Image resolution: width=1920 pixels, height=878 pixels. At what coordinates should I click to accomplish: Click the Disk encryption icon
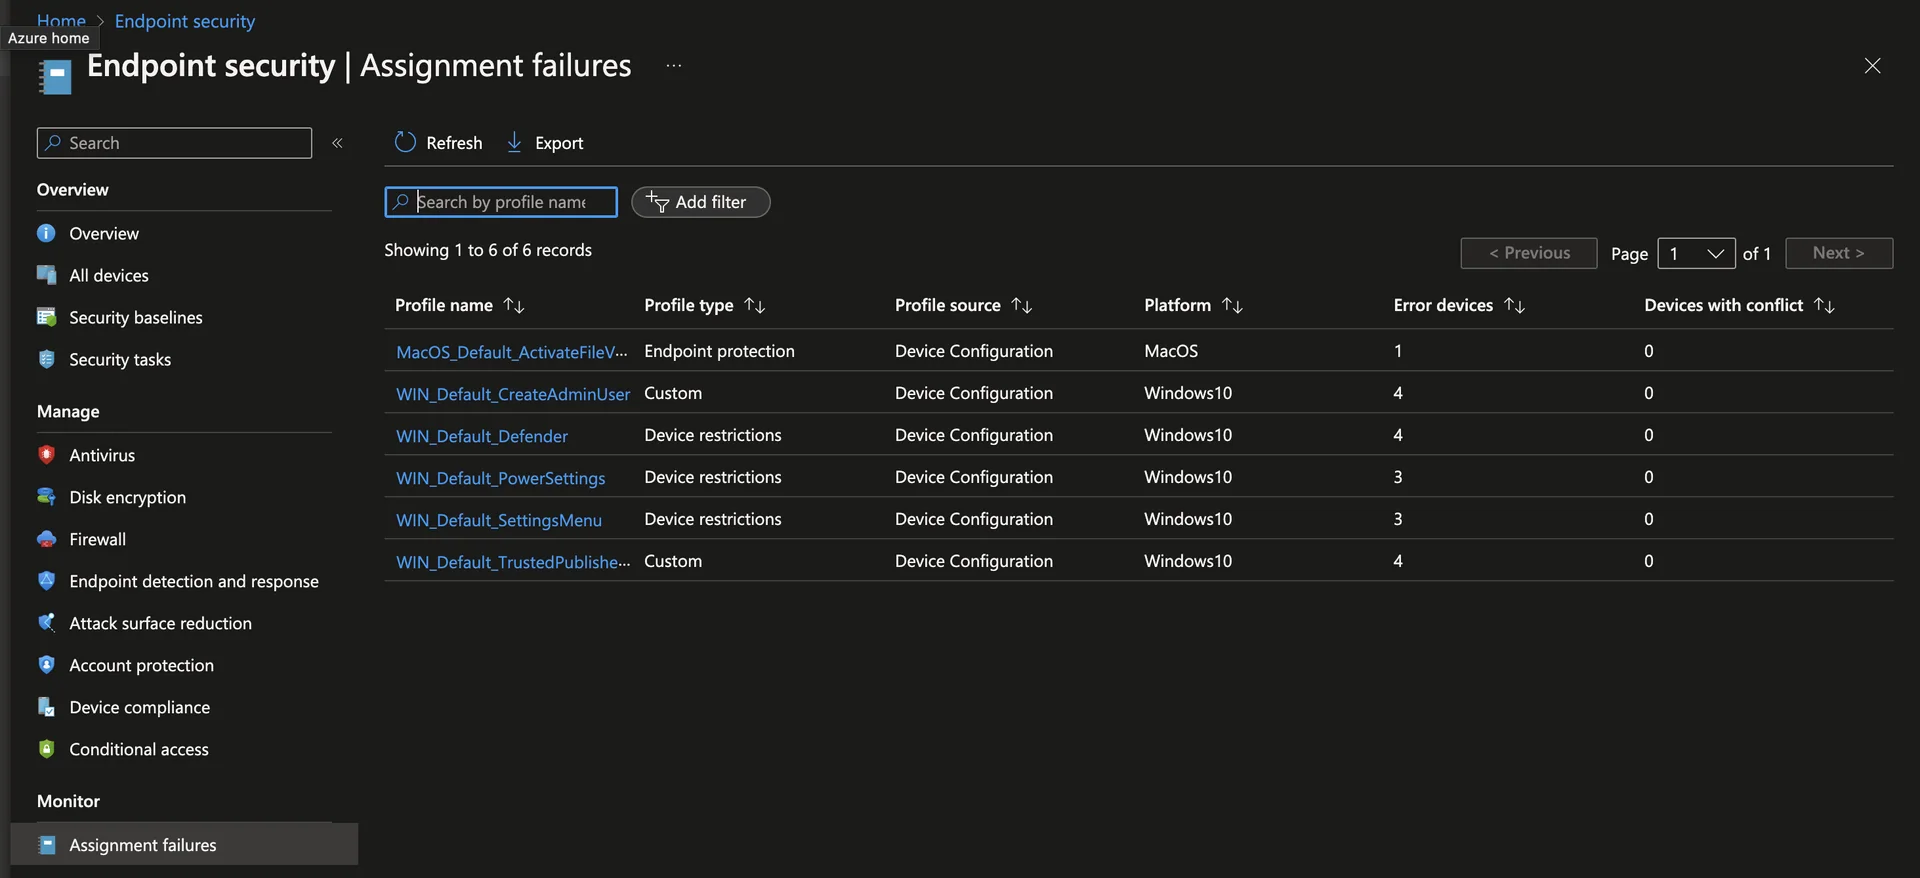coord(46,497)
